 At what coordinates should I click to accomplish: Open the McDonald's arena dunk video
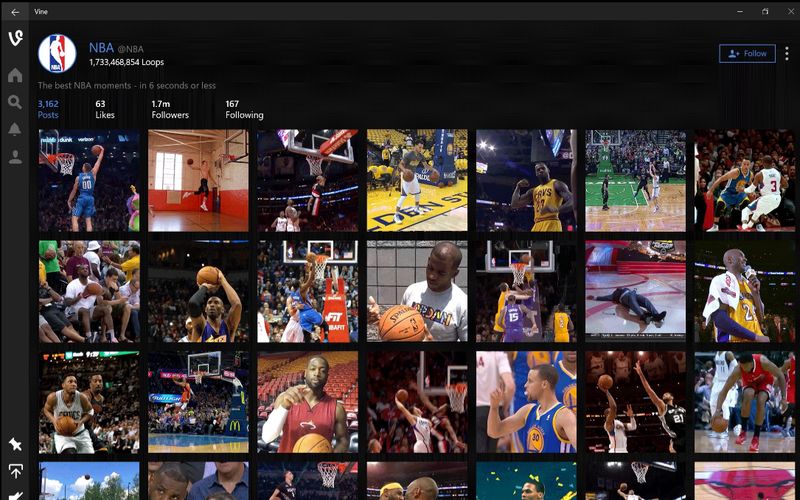point(198,402)
